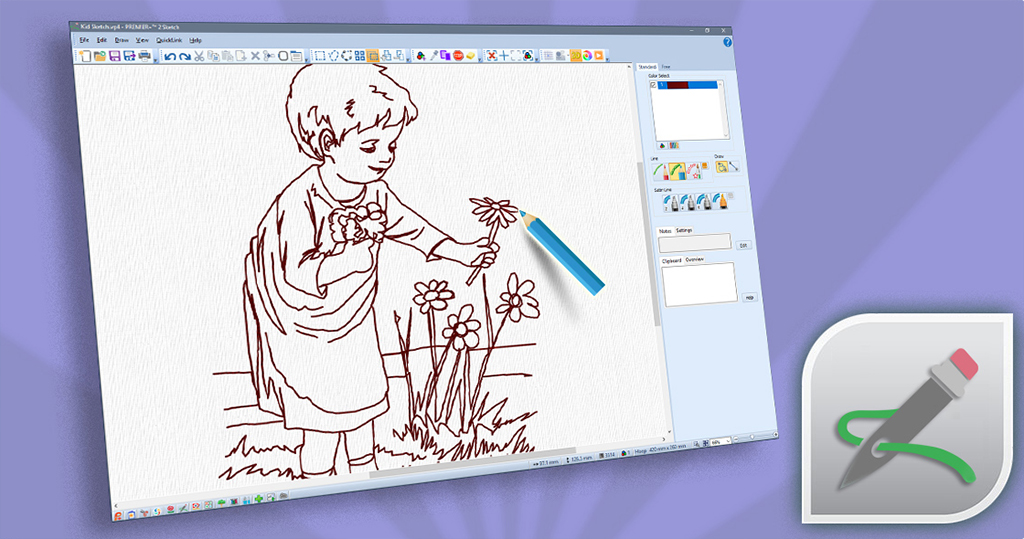Click down arrow of Color Select list scrollbar

click(726, 135)
